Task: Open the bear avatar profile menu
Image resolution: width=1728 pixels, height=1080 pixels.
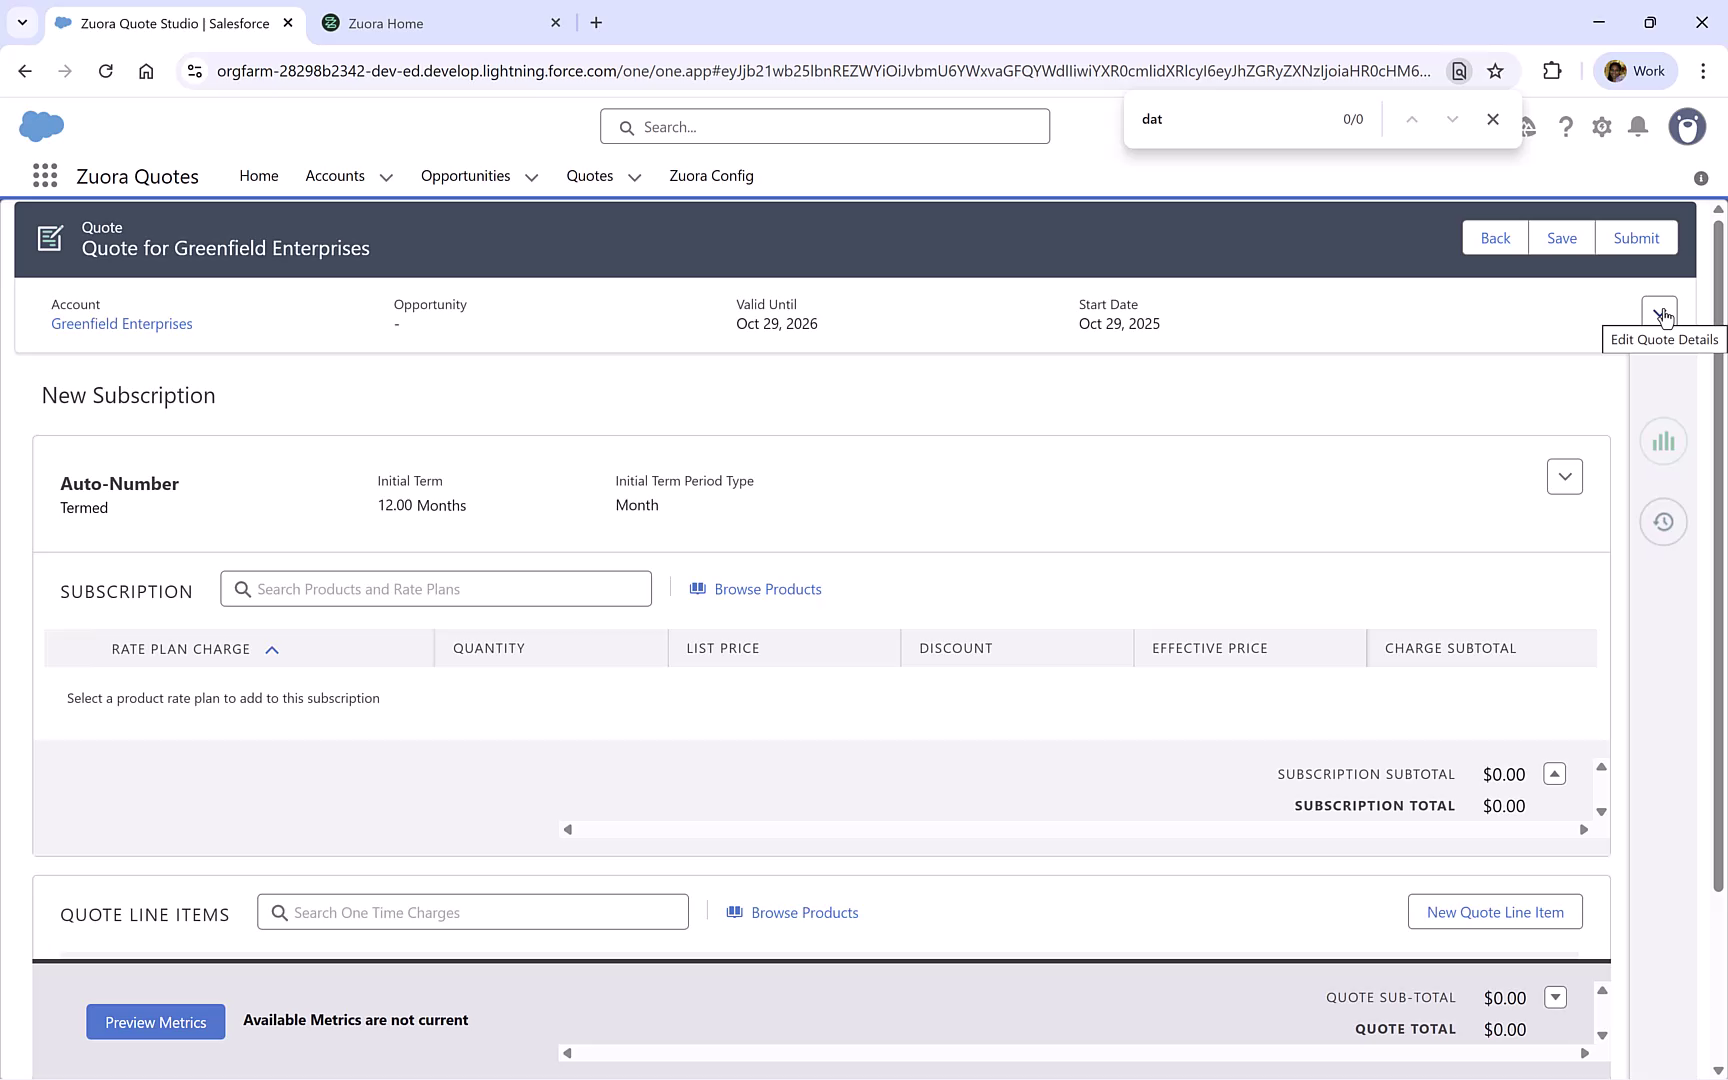Action: 1687,127
